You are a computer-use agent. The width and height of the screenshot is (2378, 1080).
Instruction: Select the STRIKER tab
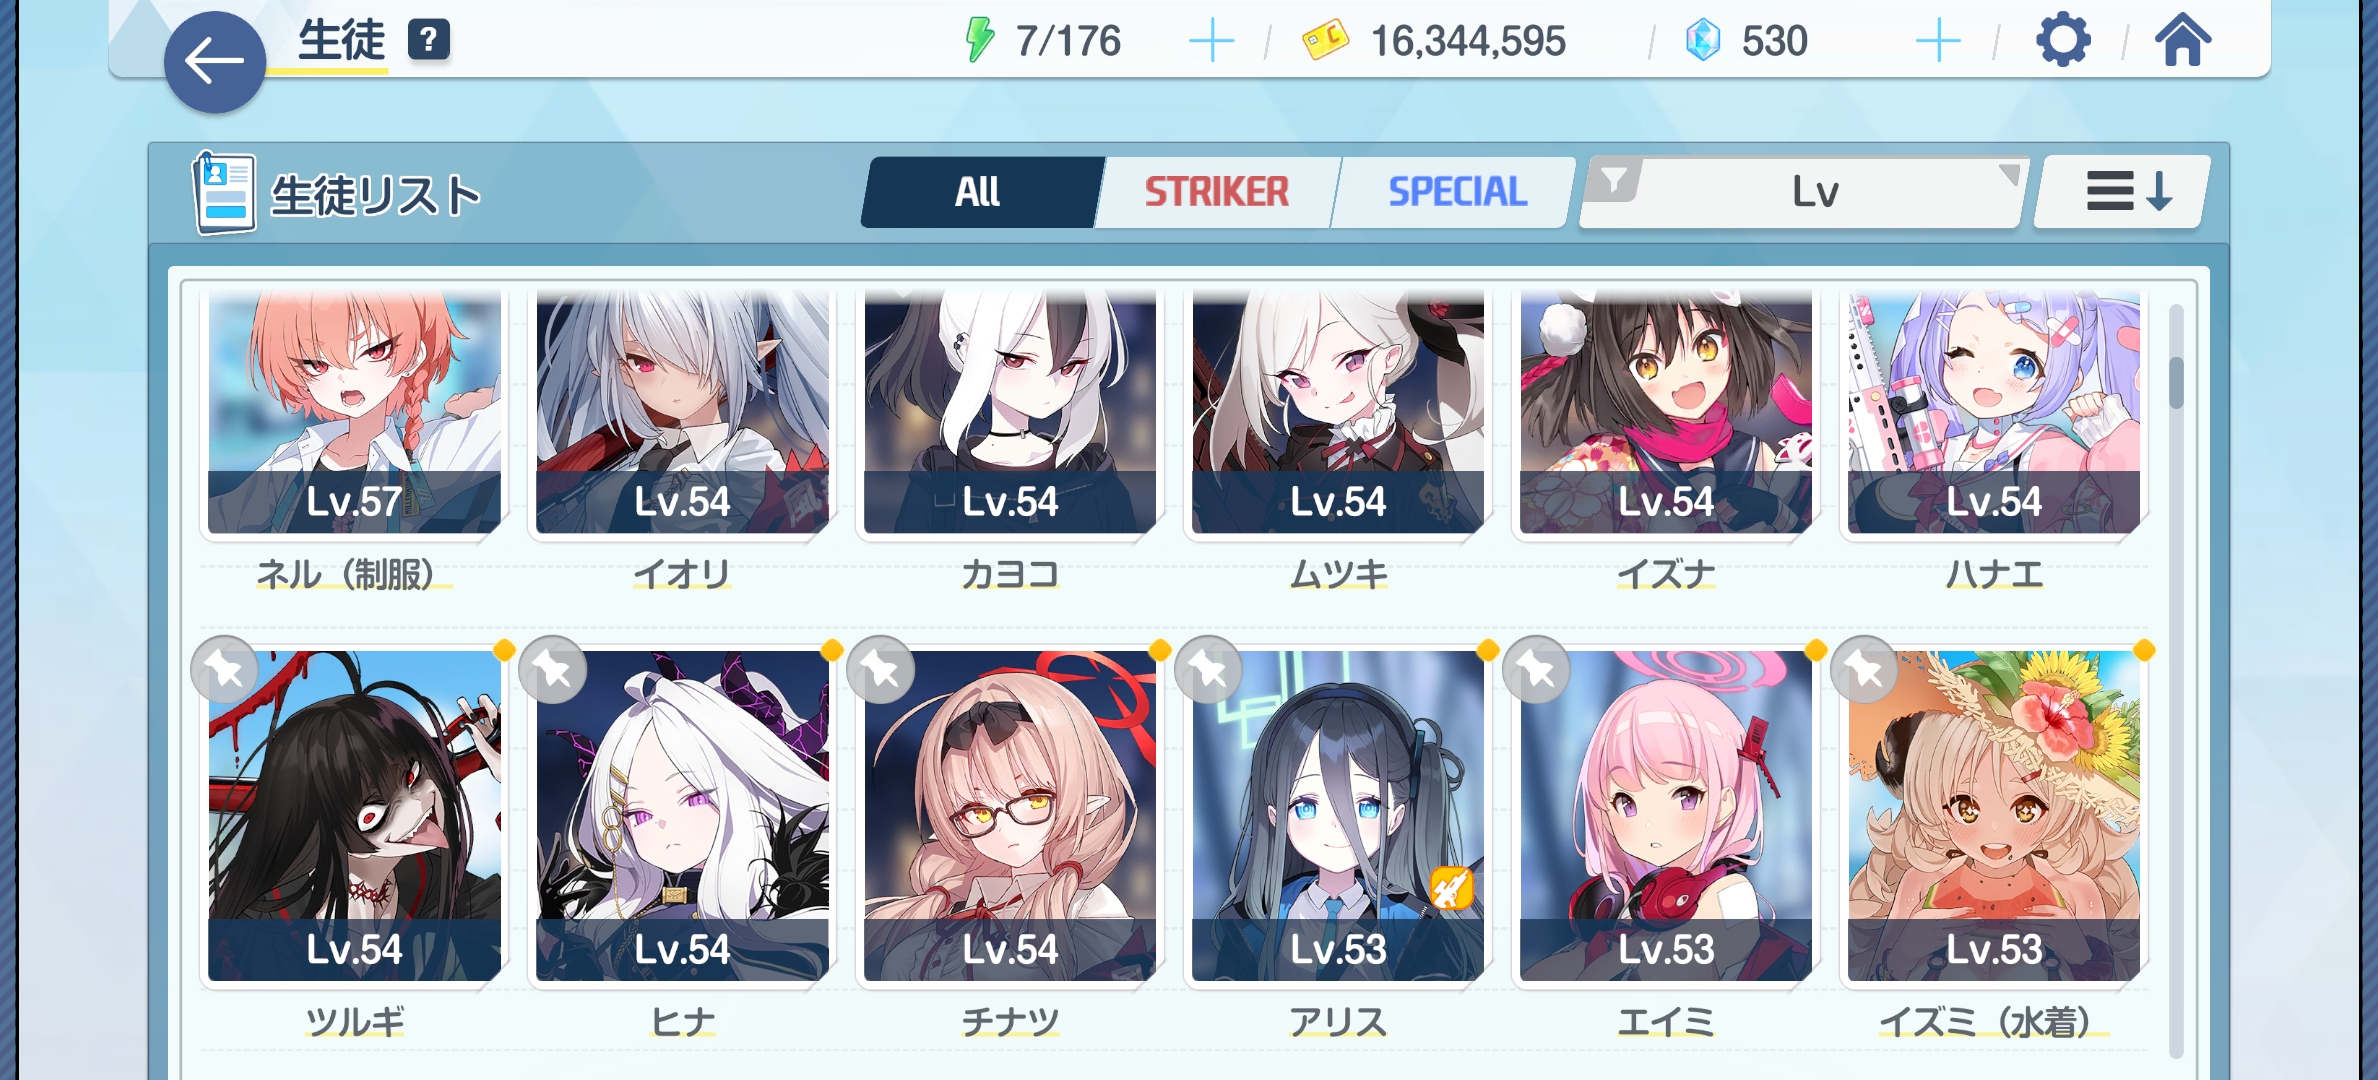click(1217, 192)
